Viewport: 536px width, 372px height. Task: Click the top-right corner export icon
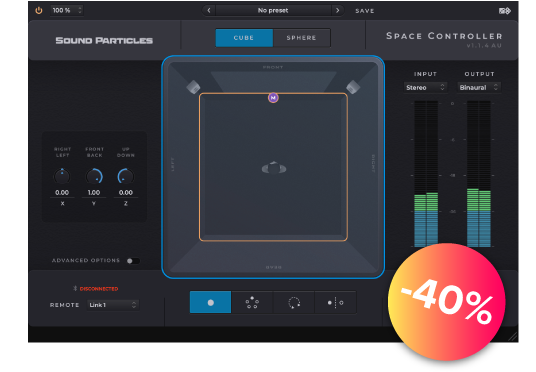point(505,11)
